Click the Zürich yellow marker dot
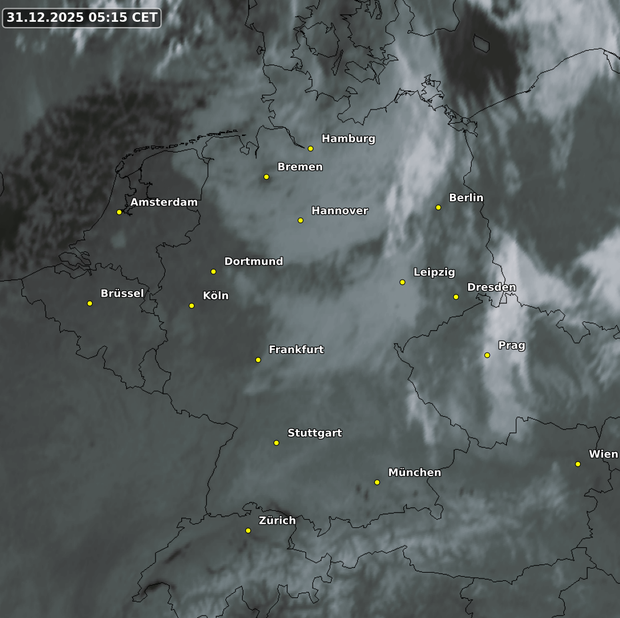This screenshot has height=618, width=620. click(x=248, y=531)
